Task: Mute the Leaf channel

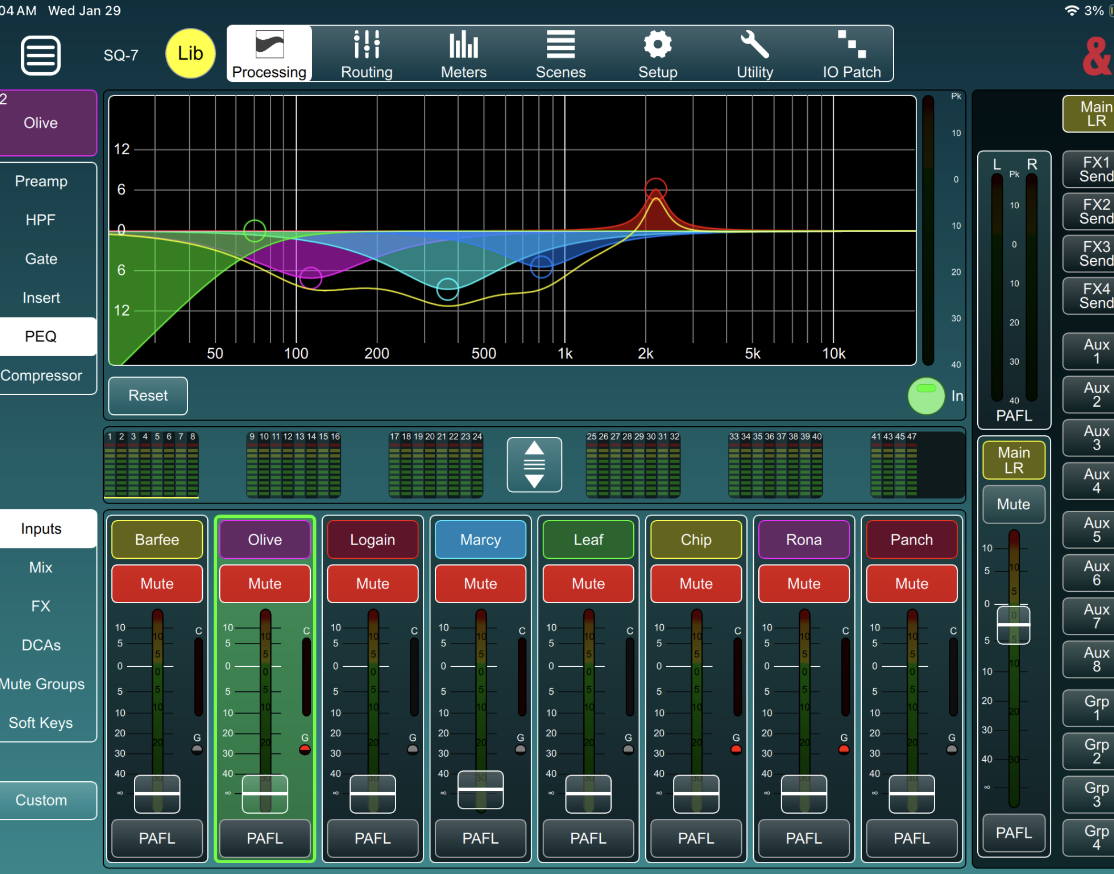Action: (588, 584)
